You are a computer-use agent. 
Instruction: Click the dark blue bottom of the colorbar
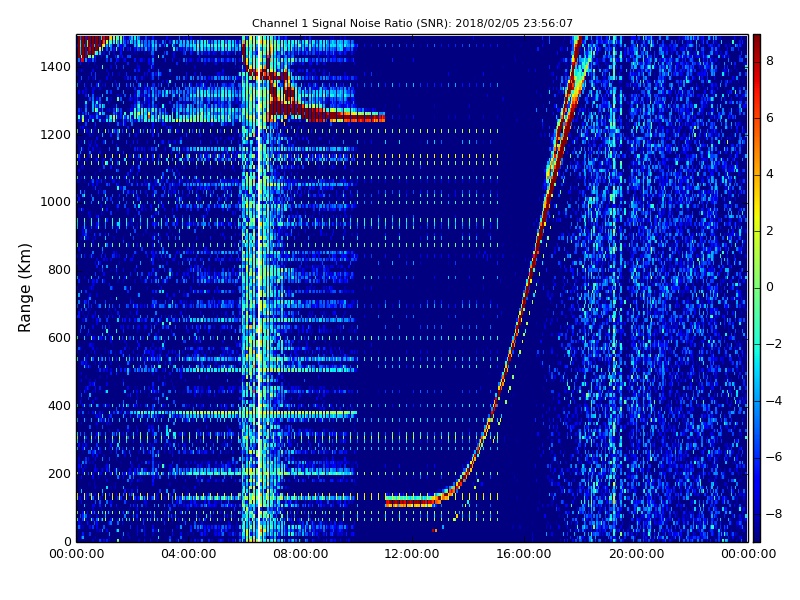coord(757,532)
